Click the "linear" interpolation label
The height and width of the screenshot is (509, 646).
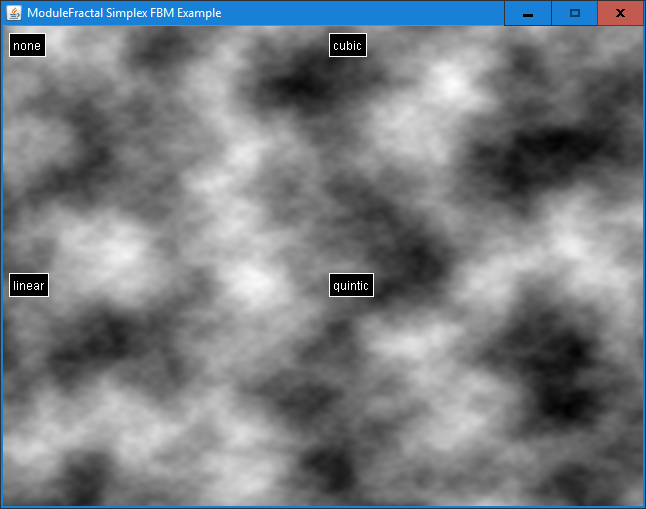click(x=29, y=285)
